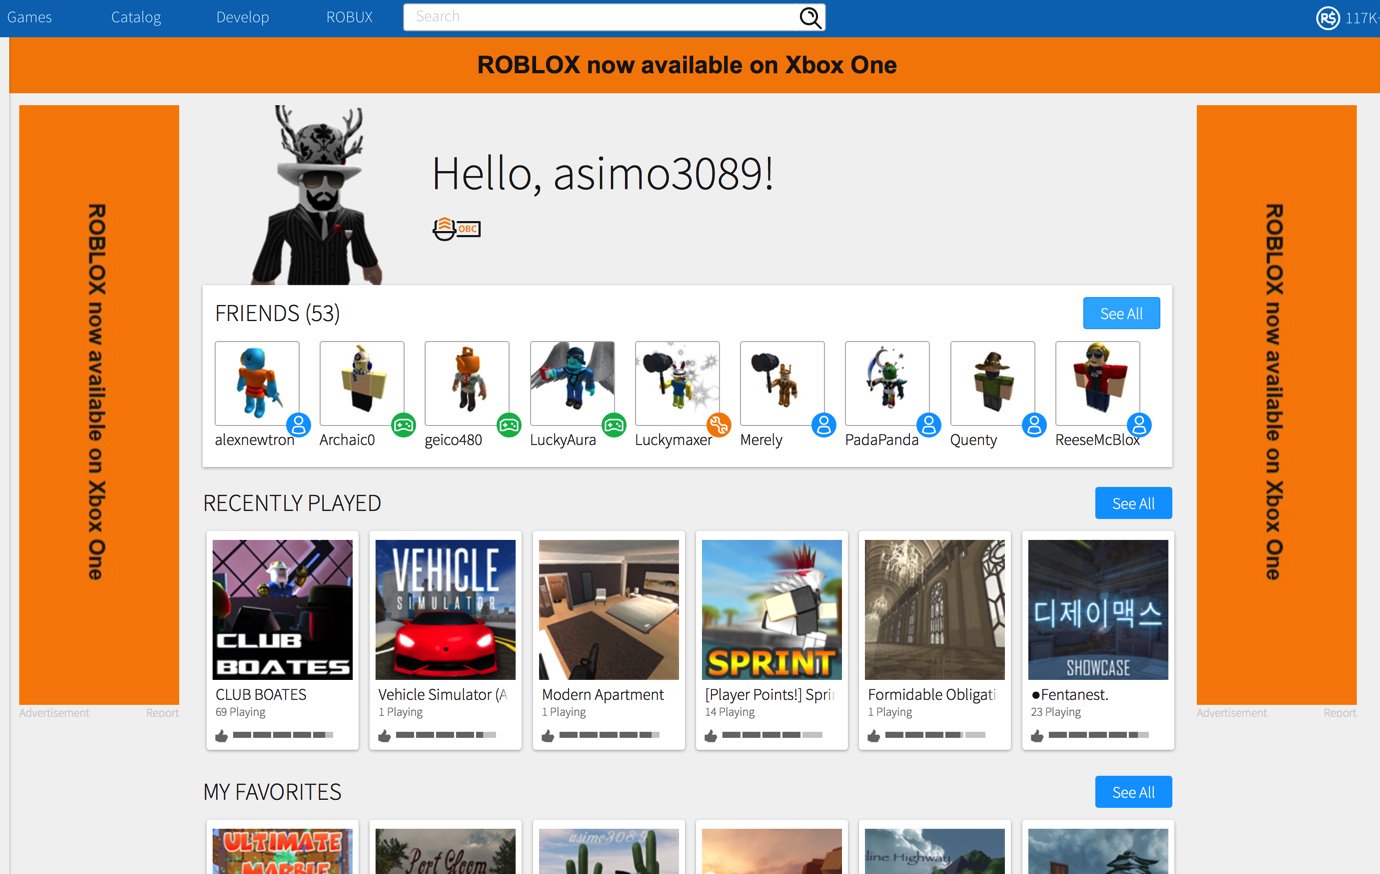Click the CLUB BOATES title text

coord(261,694)
